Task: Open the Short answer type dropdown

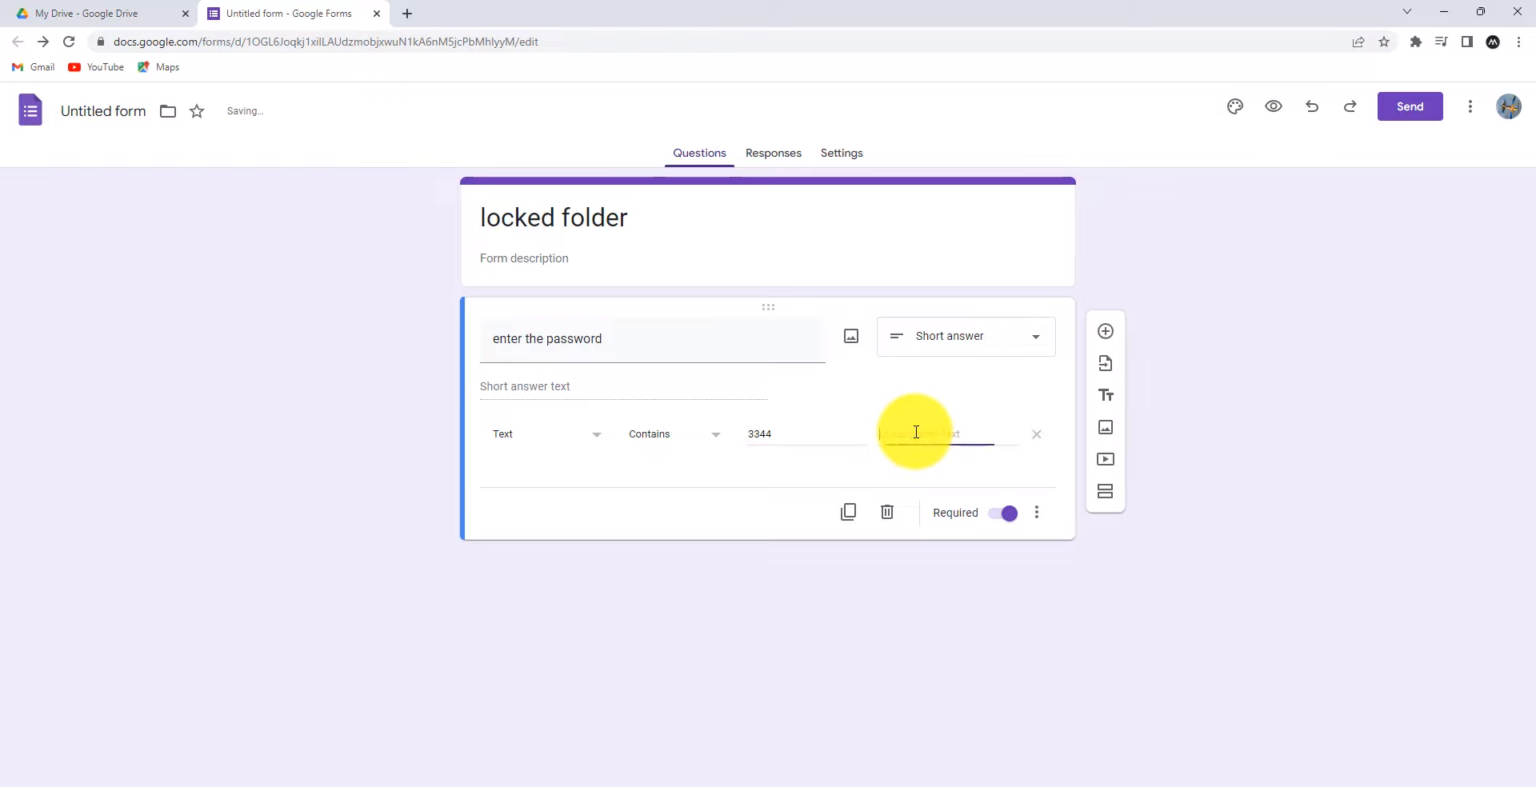Action: (966, 336)
